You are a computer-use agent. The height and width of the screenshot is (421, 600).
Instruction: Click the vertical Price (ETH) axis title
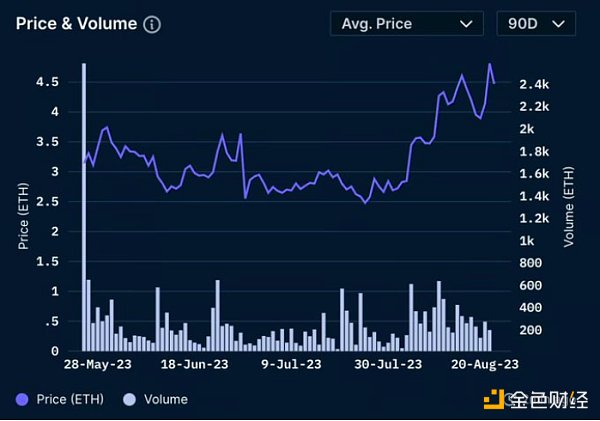[24, 214]
